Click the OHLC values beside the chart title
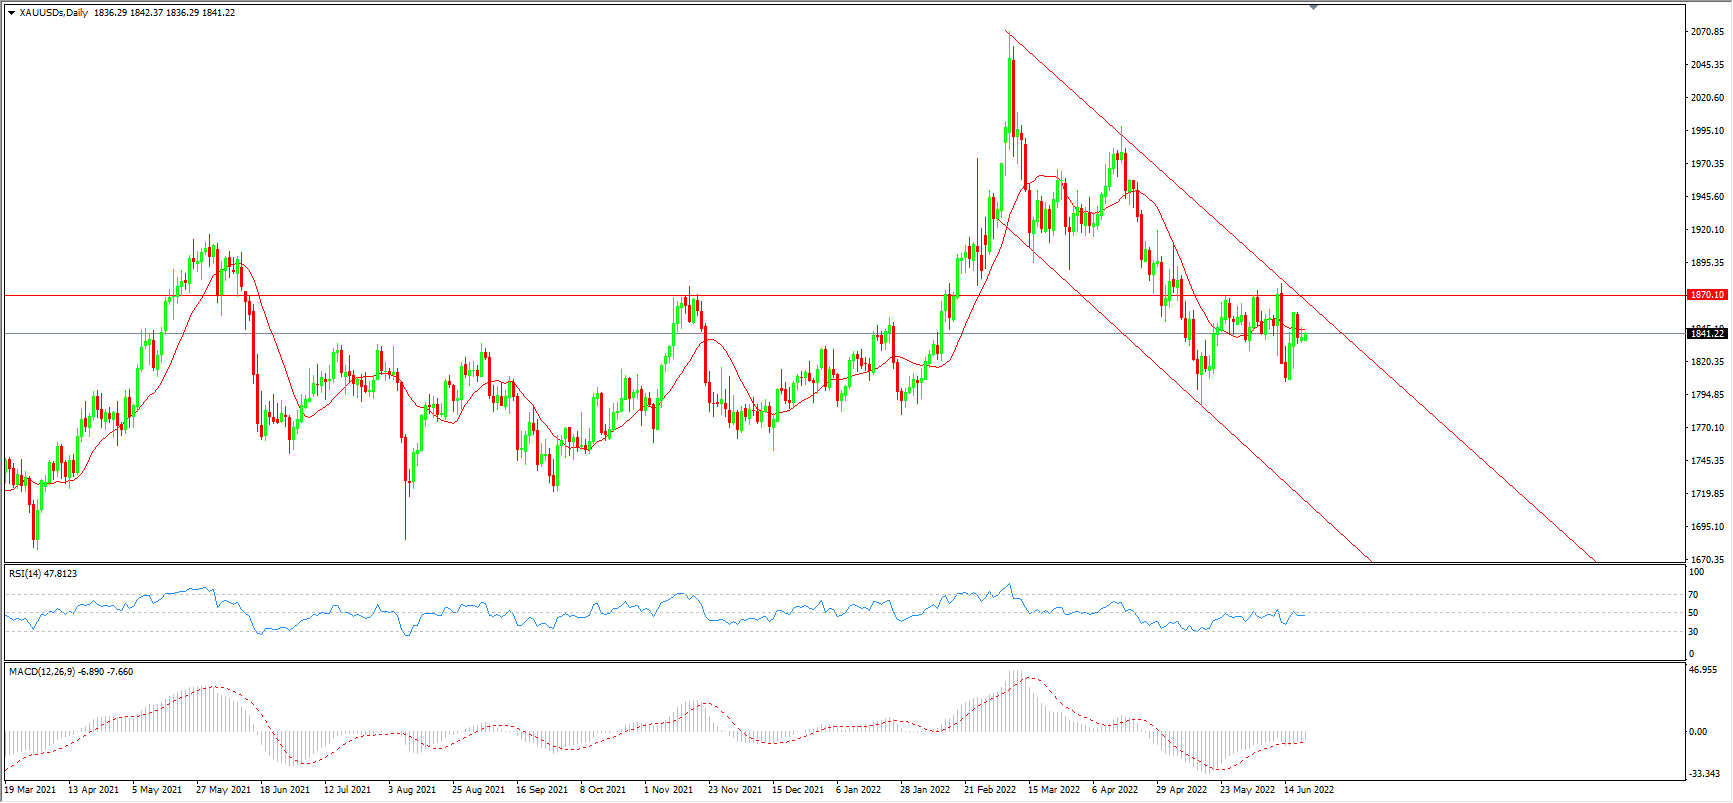 [164, 13]
